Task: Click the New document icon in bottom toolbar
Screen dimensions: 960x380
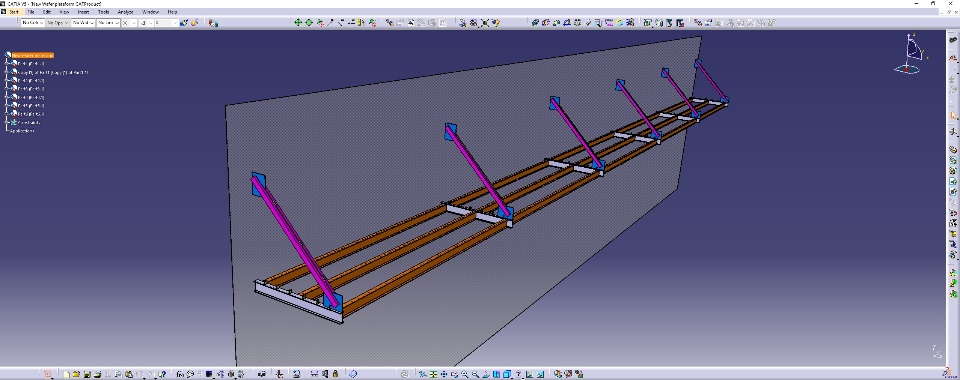Action: 66,374
